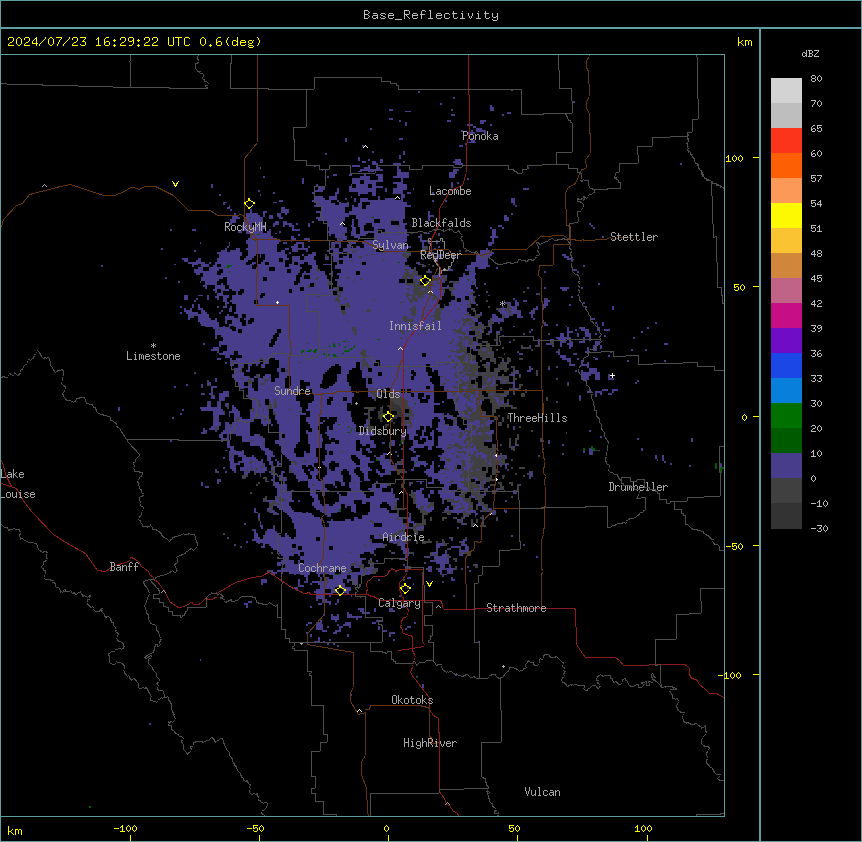Click the dBZ legend heading
The width and height of the screenshot is (862, 842).
(810, 53)
